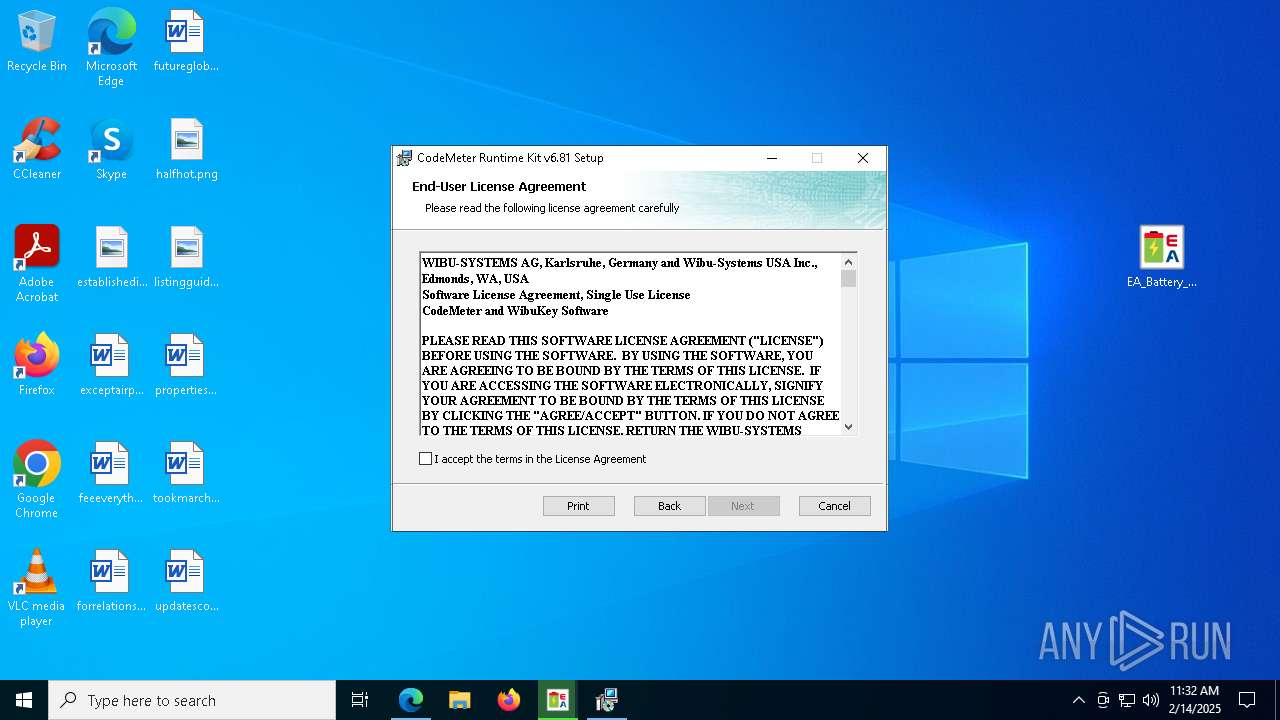Click the license text scrollbar thumb
The width and height of the screenshot is (1280, 720).
pyautogui.click(x=849, y=278)
